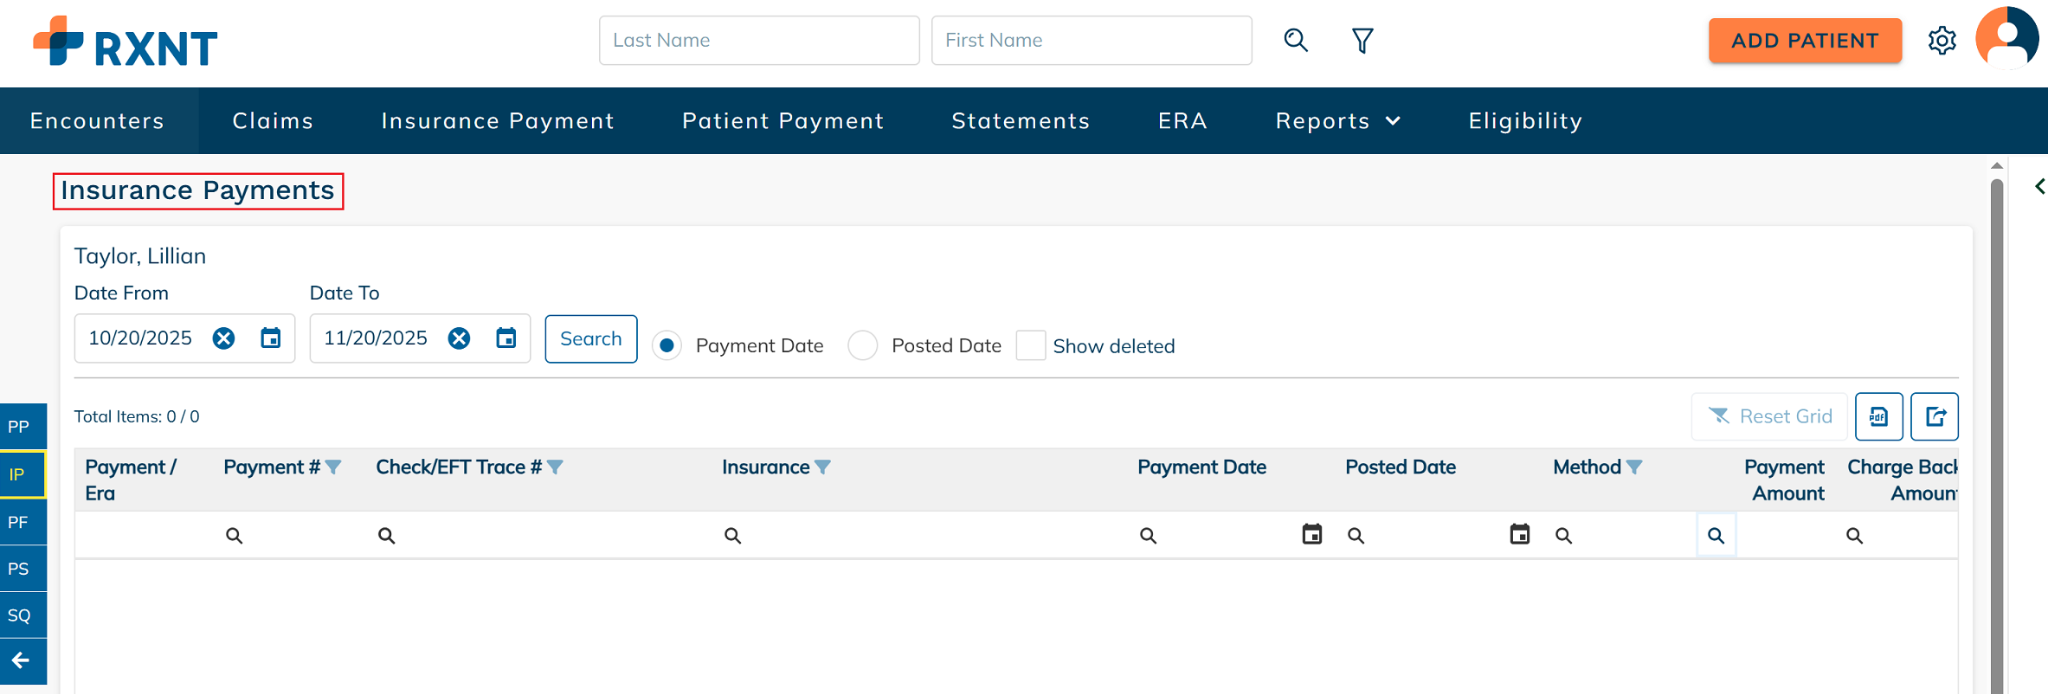Clear the Date From field value
2048x694 pixels.
[224, 338]
